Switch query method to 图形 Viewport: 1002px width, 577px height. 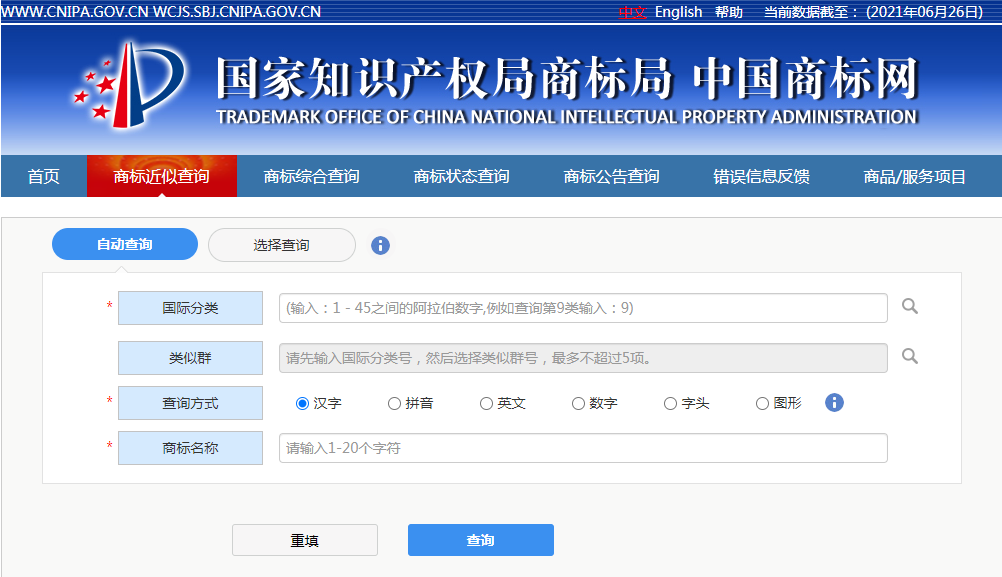pyautogui.click(x=761, y=403)
